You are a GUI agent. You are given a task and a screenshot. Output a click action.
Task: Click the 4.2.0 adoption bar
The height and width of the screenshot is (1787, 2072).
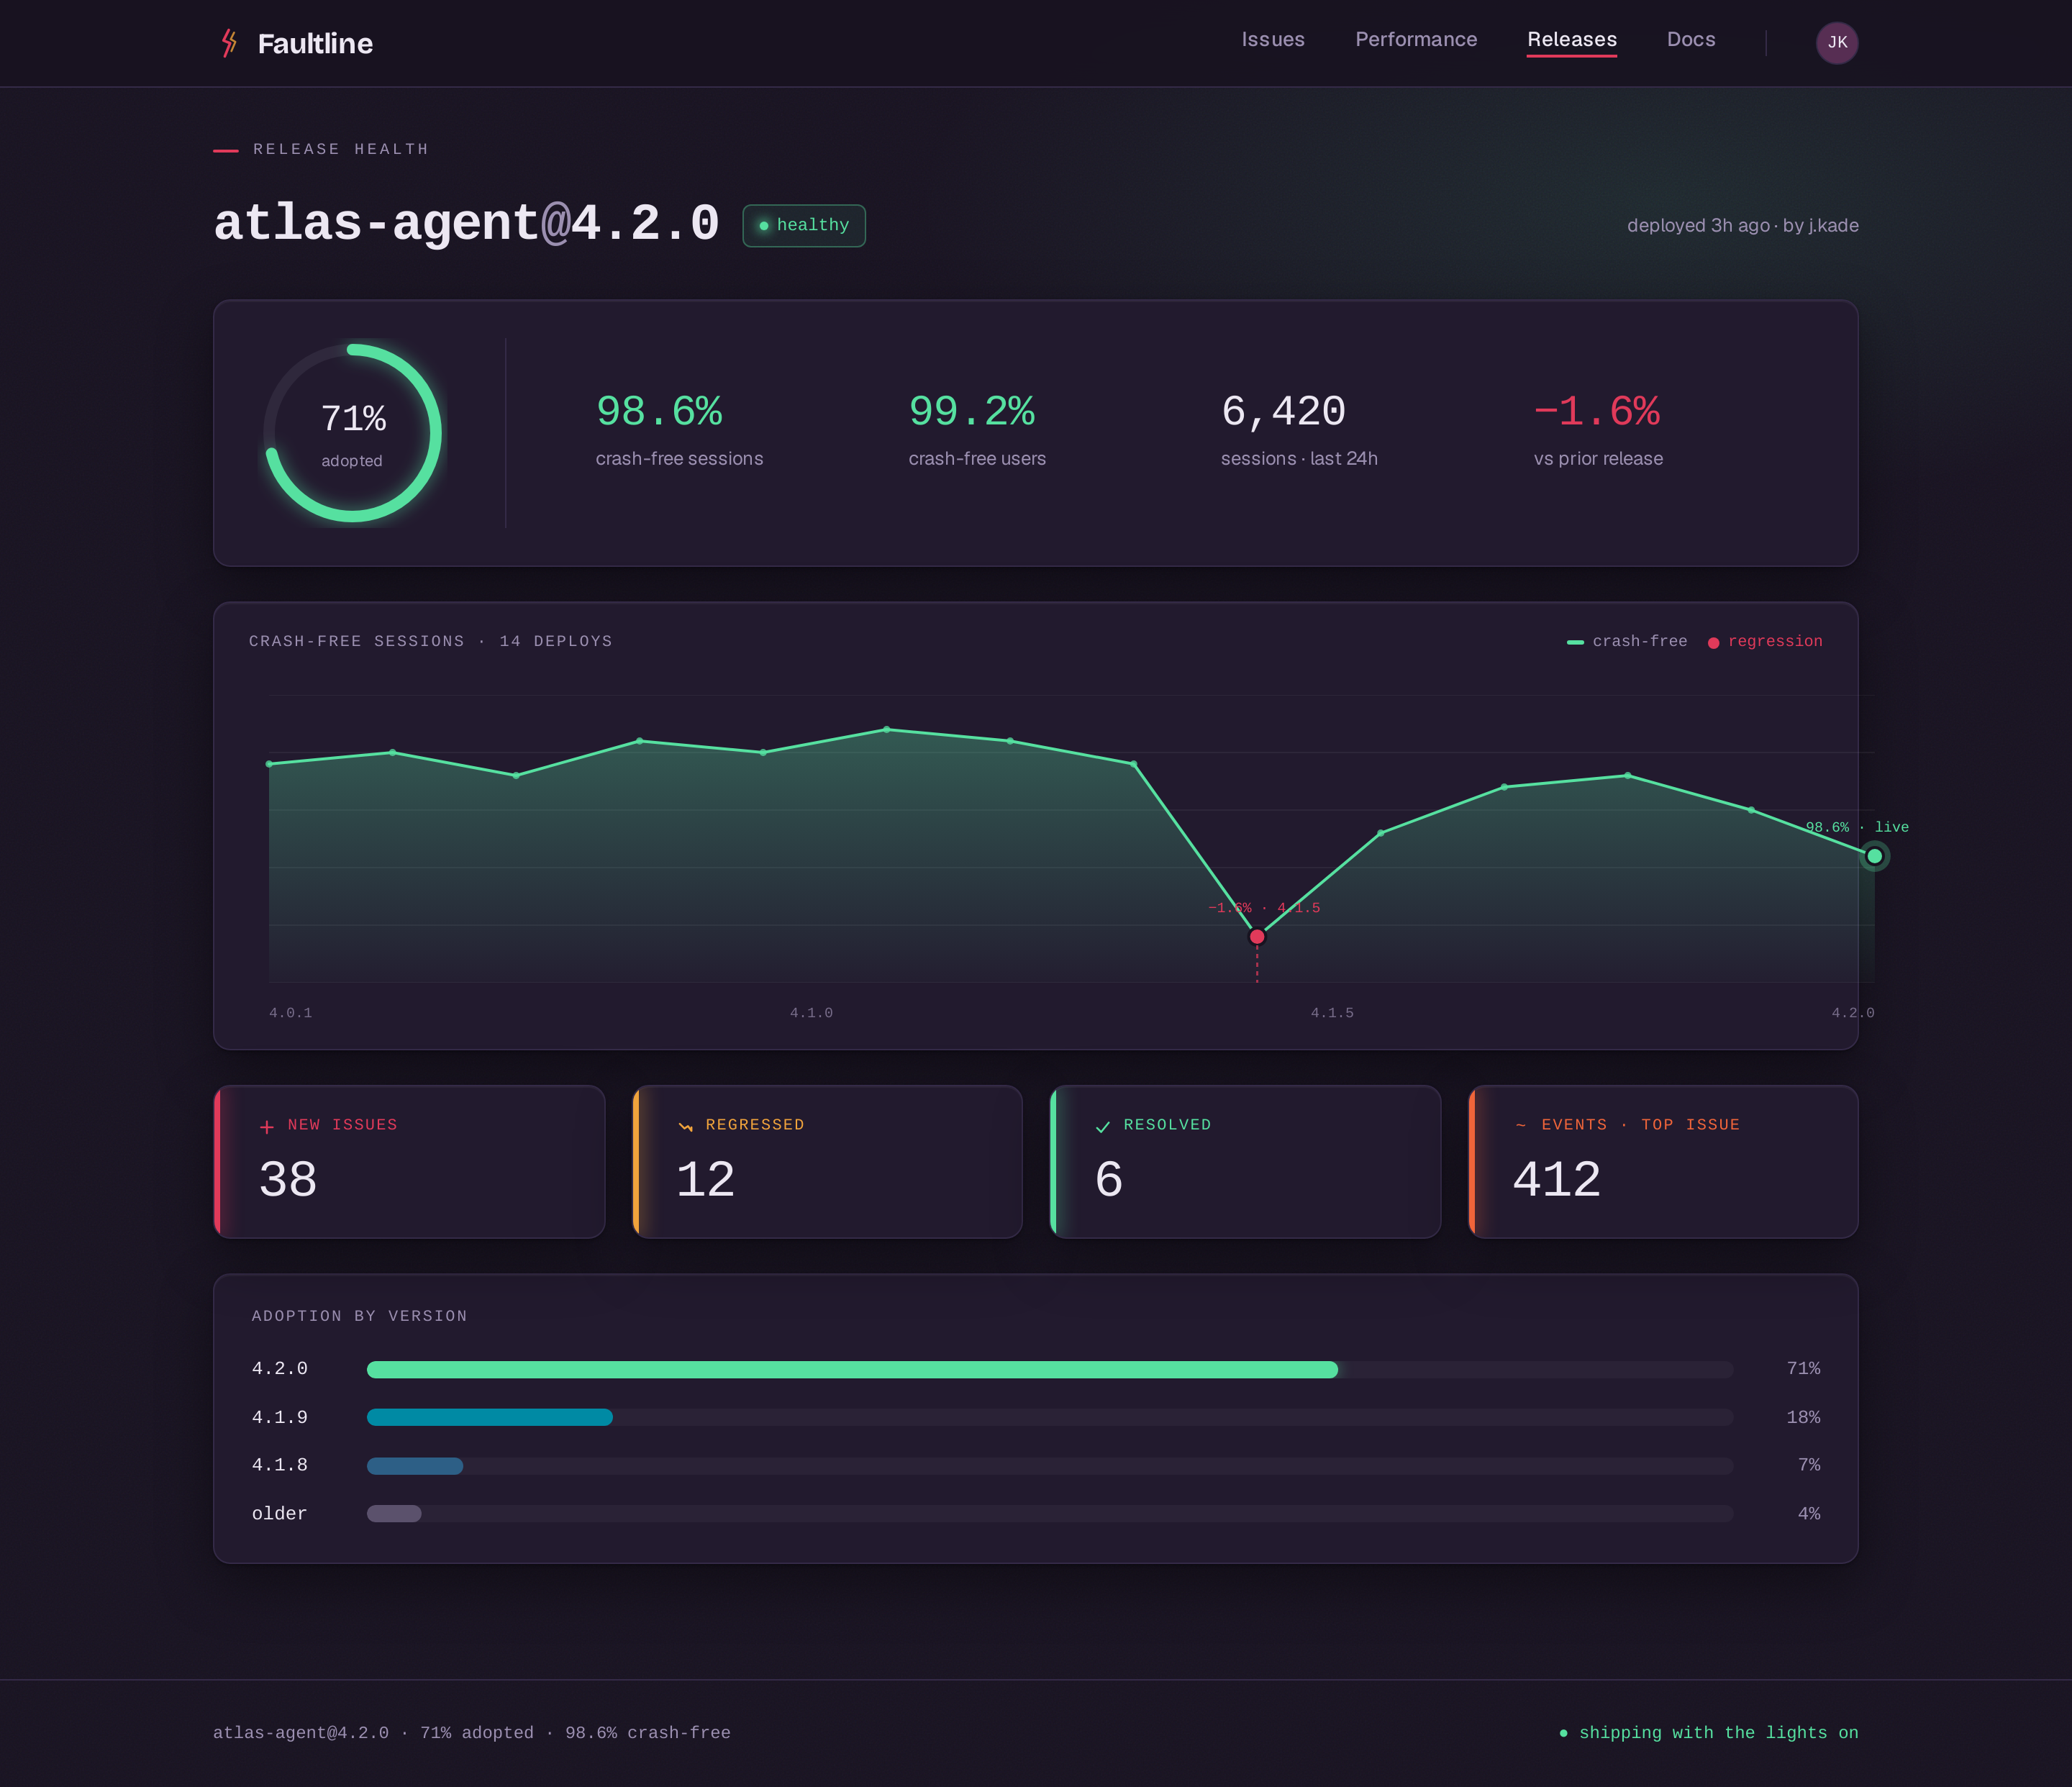click(1050, 1370)
